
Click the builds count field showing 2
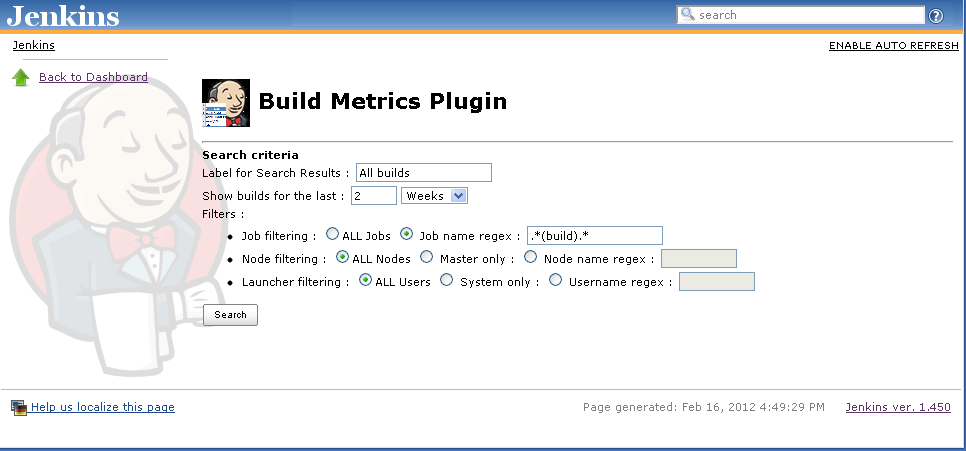coord(374,196)
